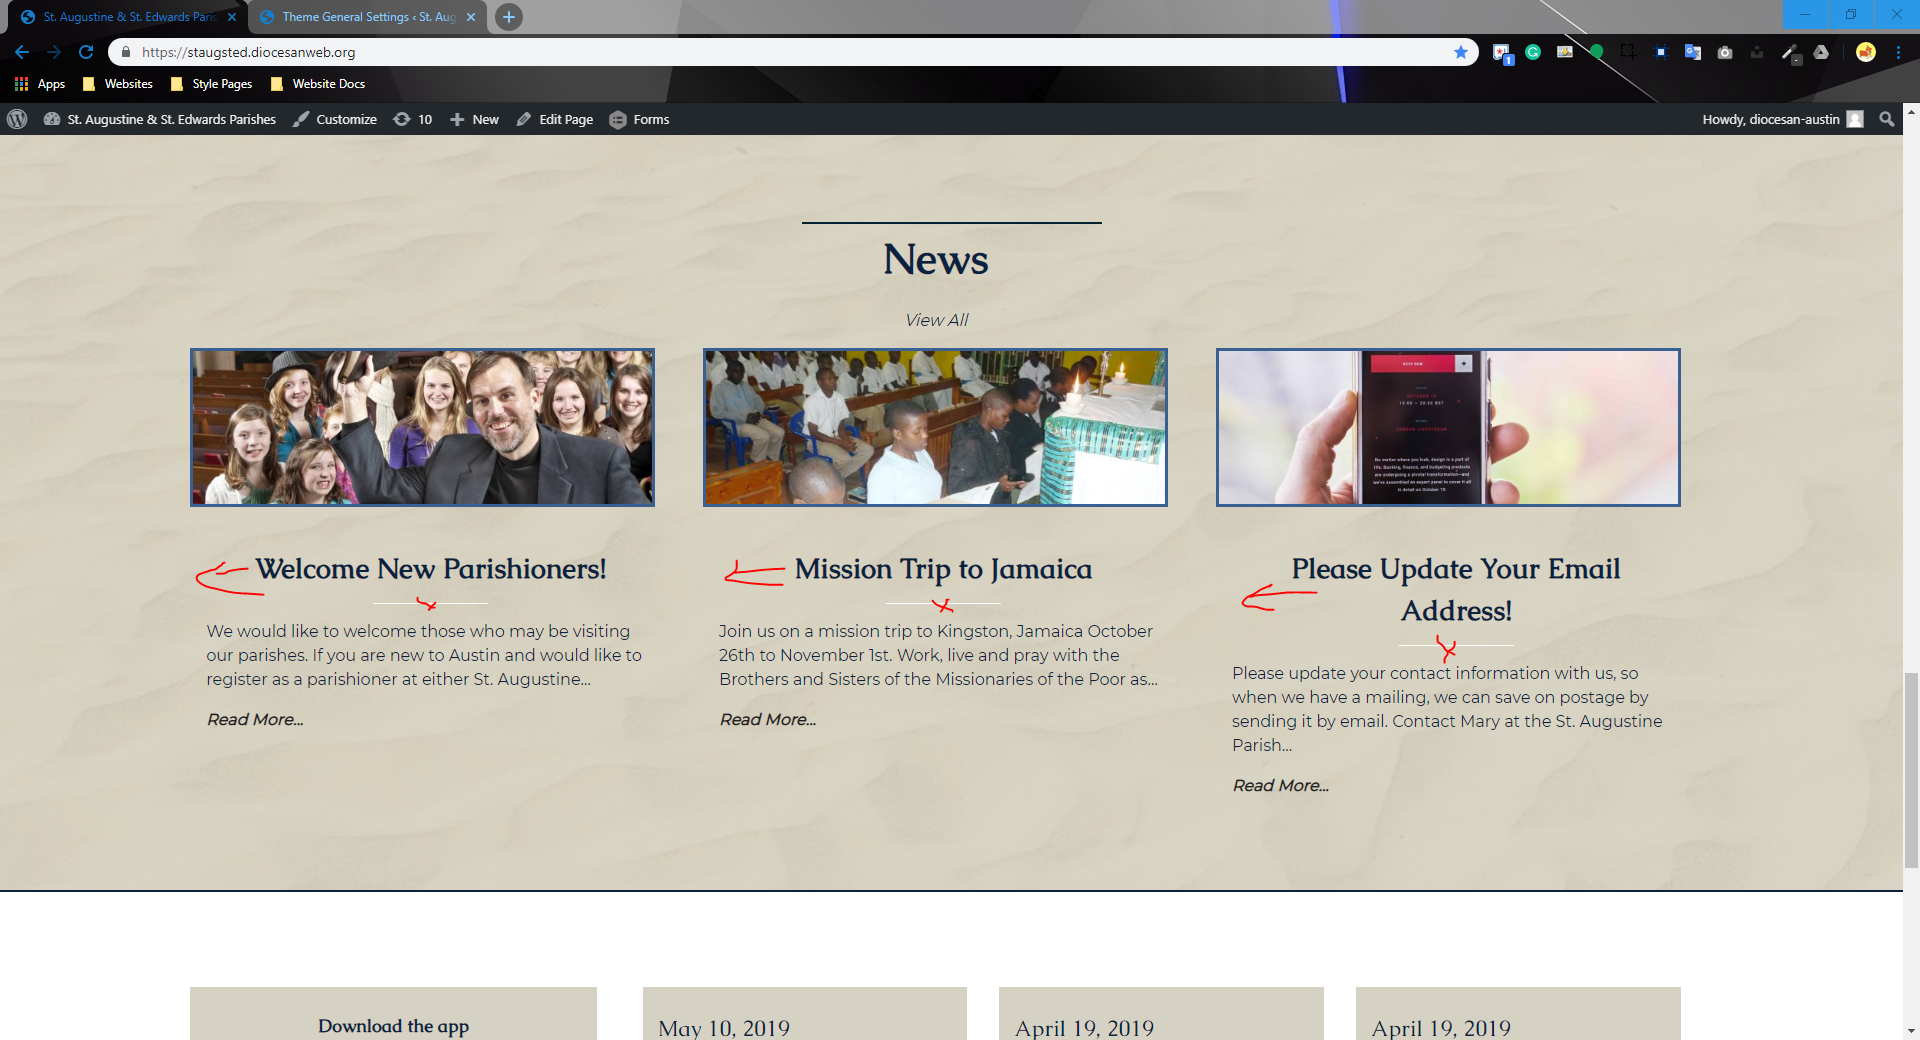Open the Website Docs bookmark folder
The width and height of the screenshot is (1920, 1040).
click(x=318, y=84)
